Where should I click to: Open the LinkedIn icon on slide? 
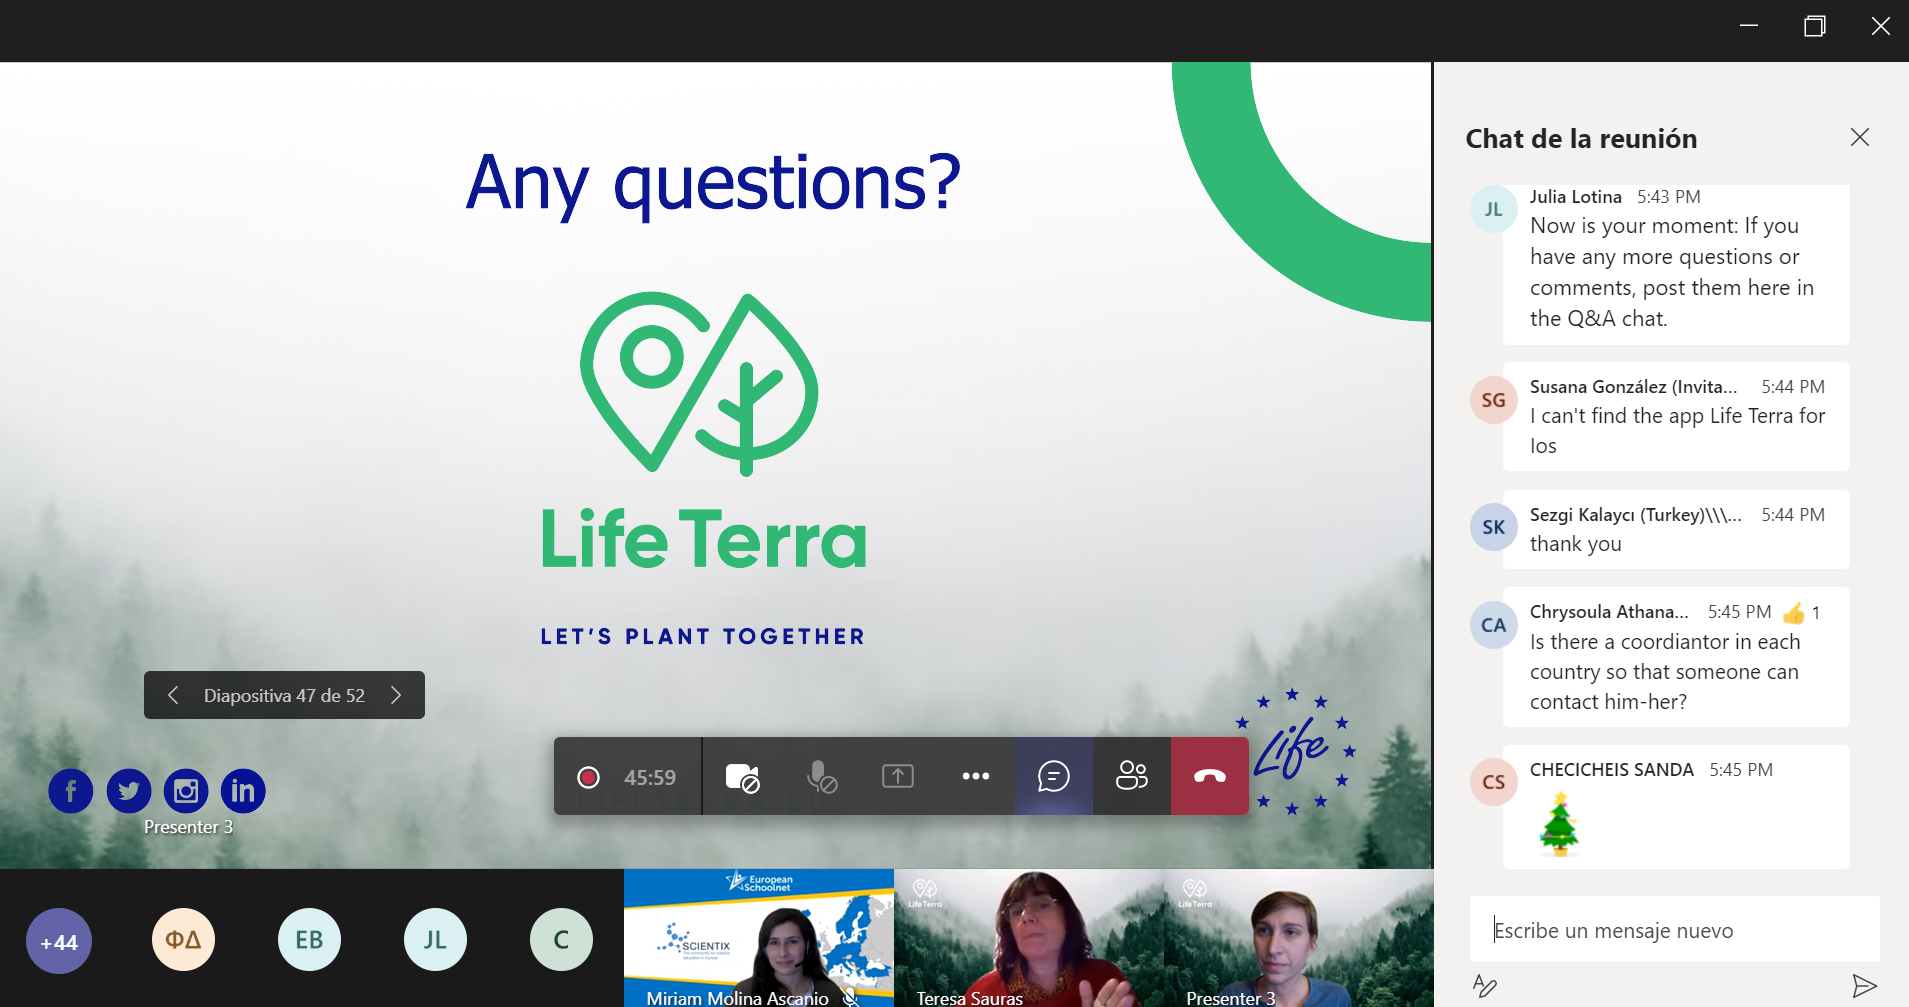click(x=243, y=791)
